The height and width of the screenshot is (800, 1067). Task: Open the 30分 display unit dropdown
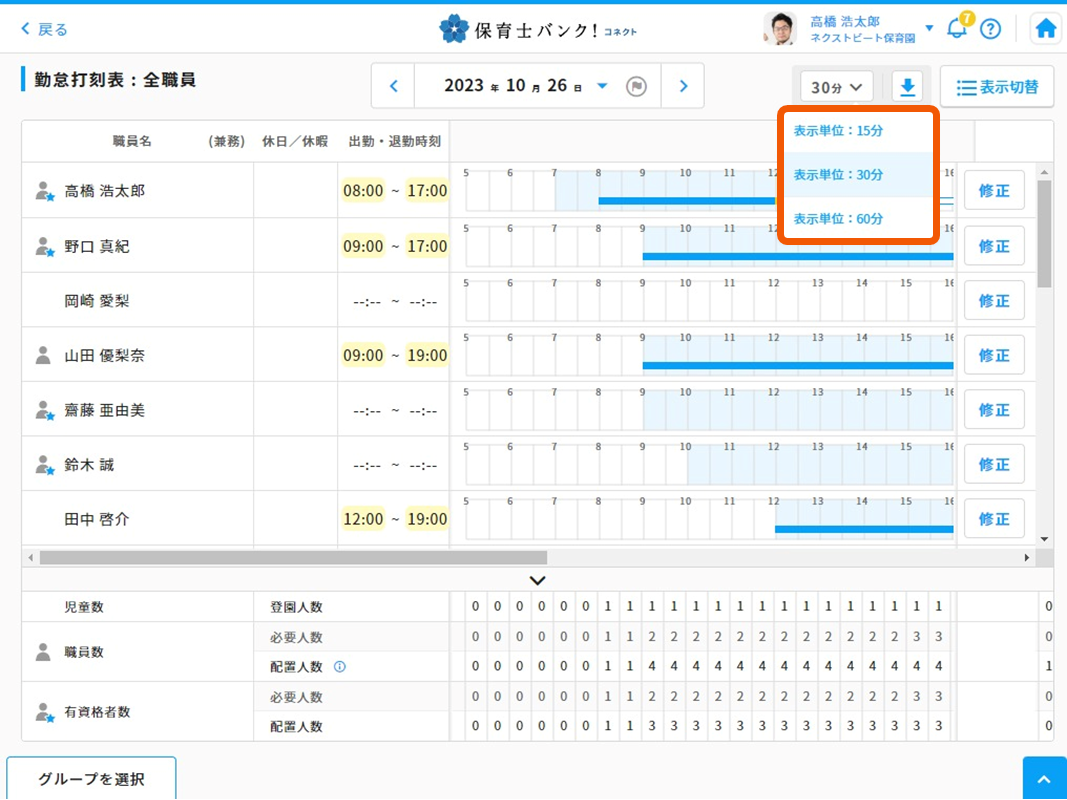[x=836, y=87]
